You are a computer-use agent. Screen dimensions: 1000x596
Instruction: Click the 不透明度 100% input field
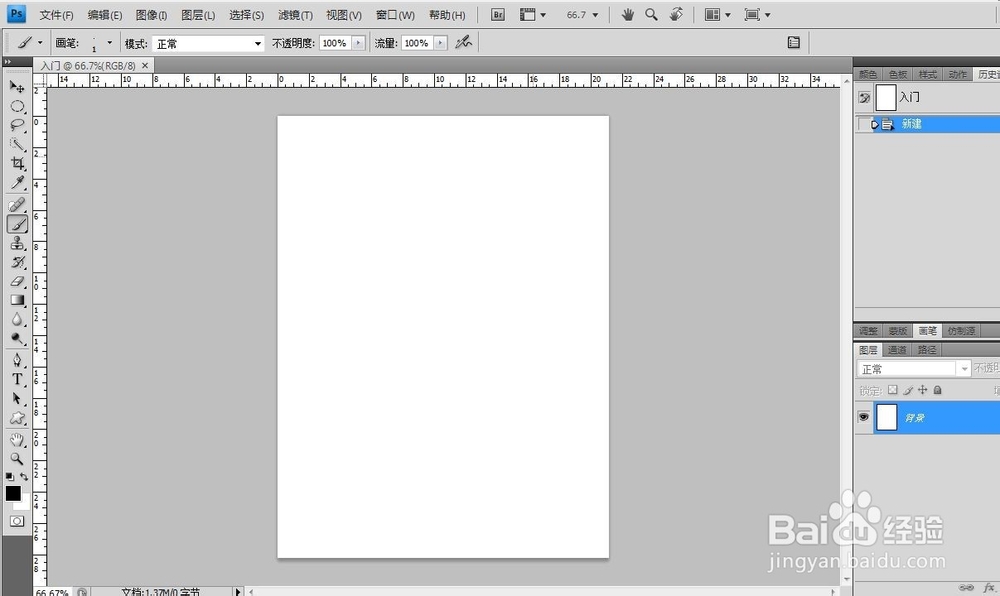(335, 43)
